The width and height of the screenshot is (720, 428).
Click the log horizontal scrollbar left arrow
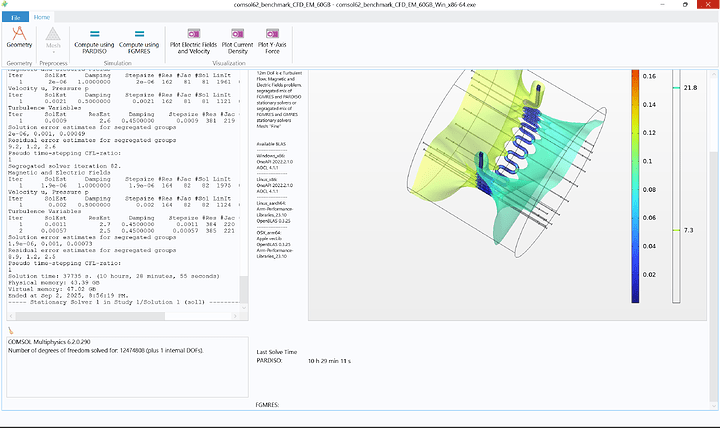click(x=11, y=316)
